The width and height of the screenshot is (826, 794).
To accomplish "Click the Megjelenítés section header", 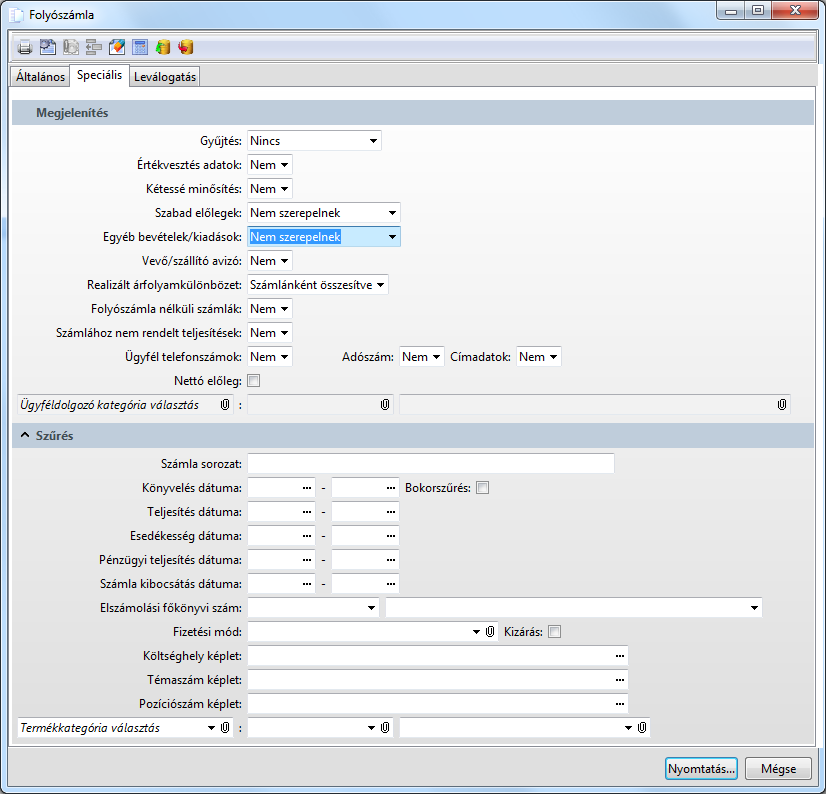I will click(413, 113).
